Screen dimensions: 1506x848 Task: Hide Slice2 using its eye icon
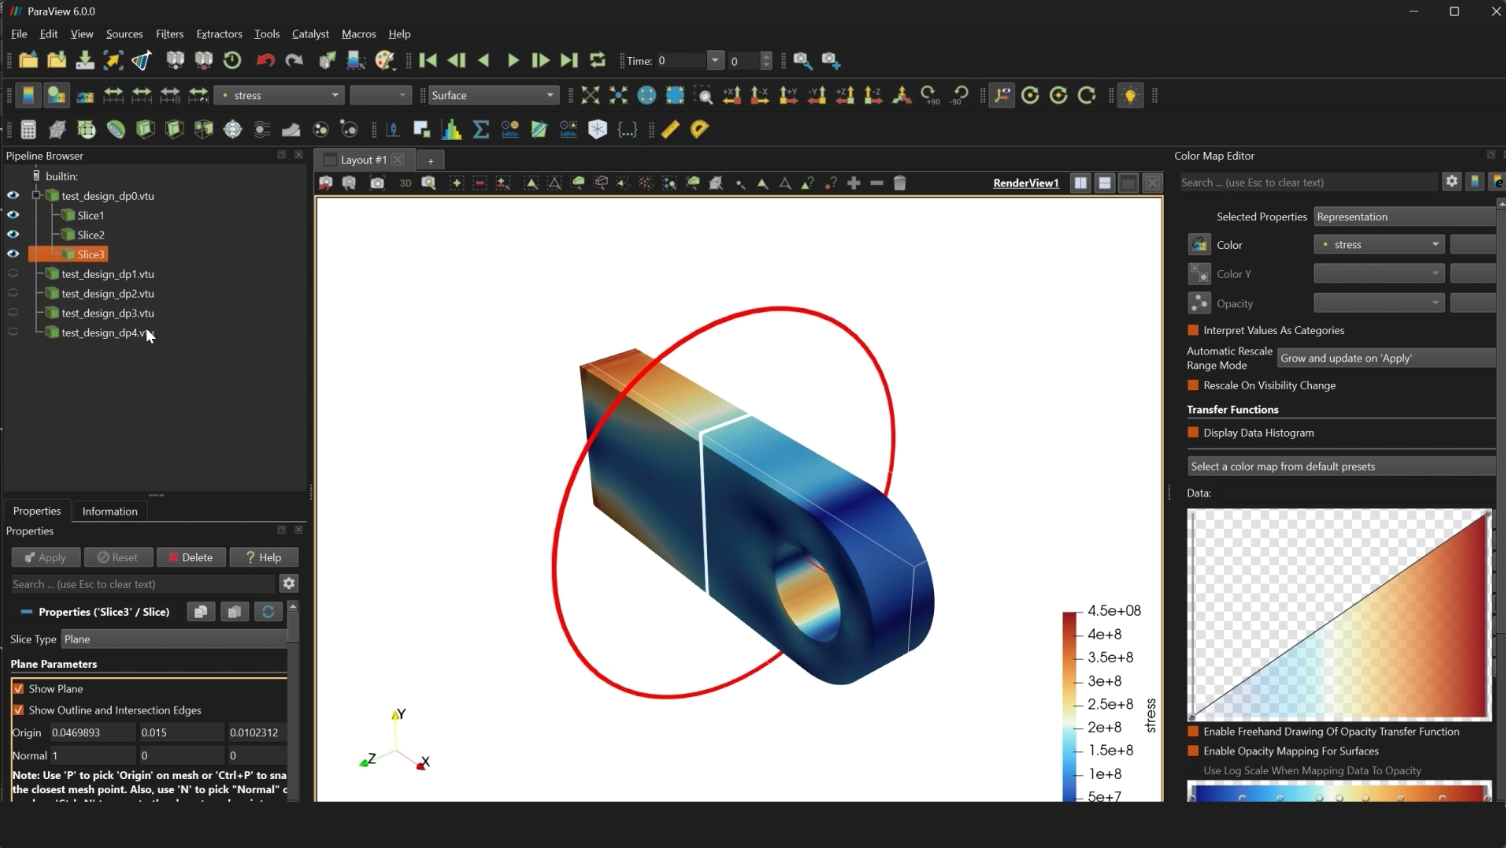13,235
